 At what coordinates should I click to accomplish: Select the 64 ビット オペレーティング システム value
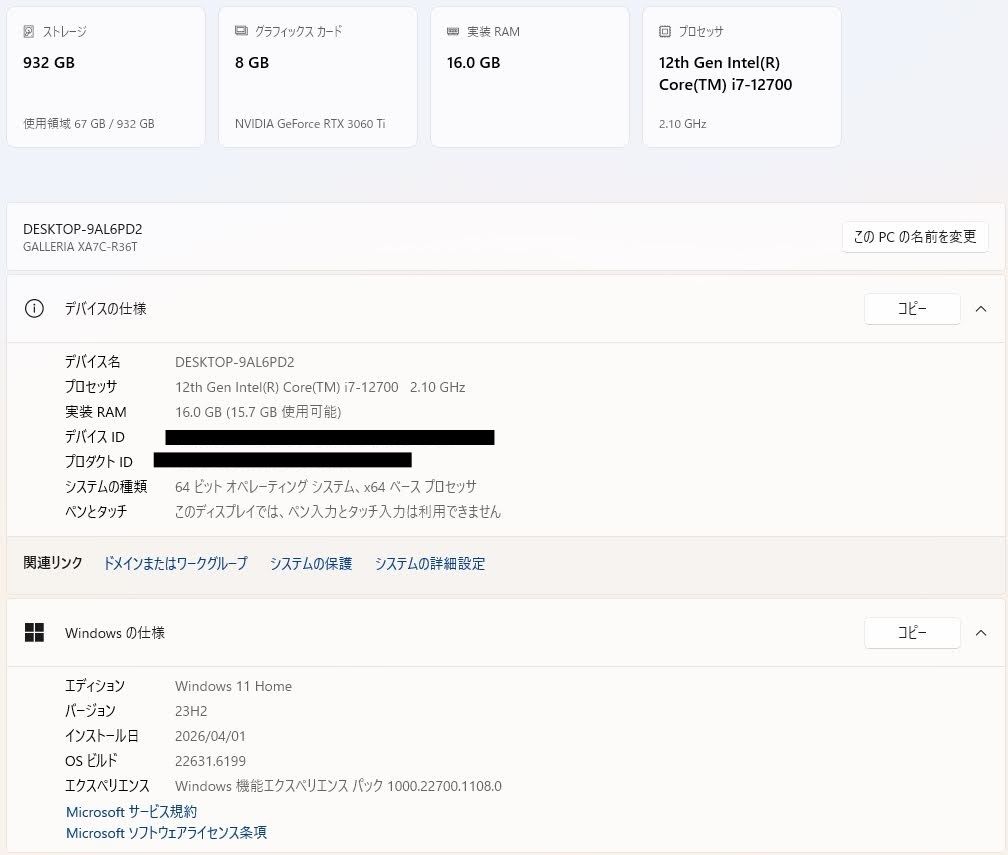pos(325,487)
